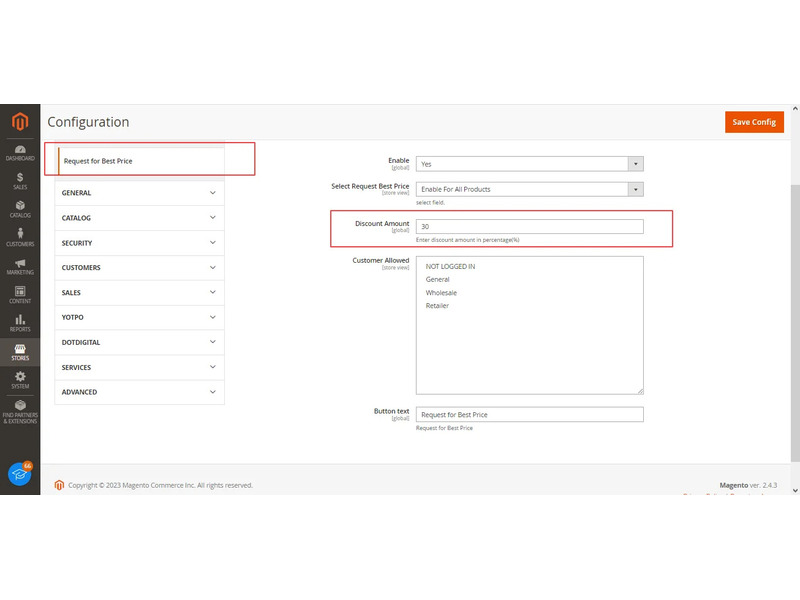
Task: Click the Magento logo icon in sidebar
Action: pyautogui.click(x=20, y=122)
